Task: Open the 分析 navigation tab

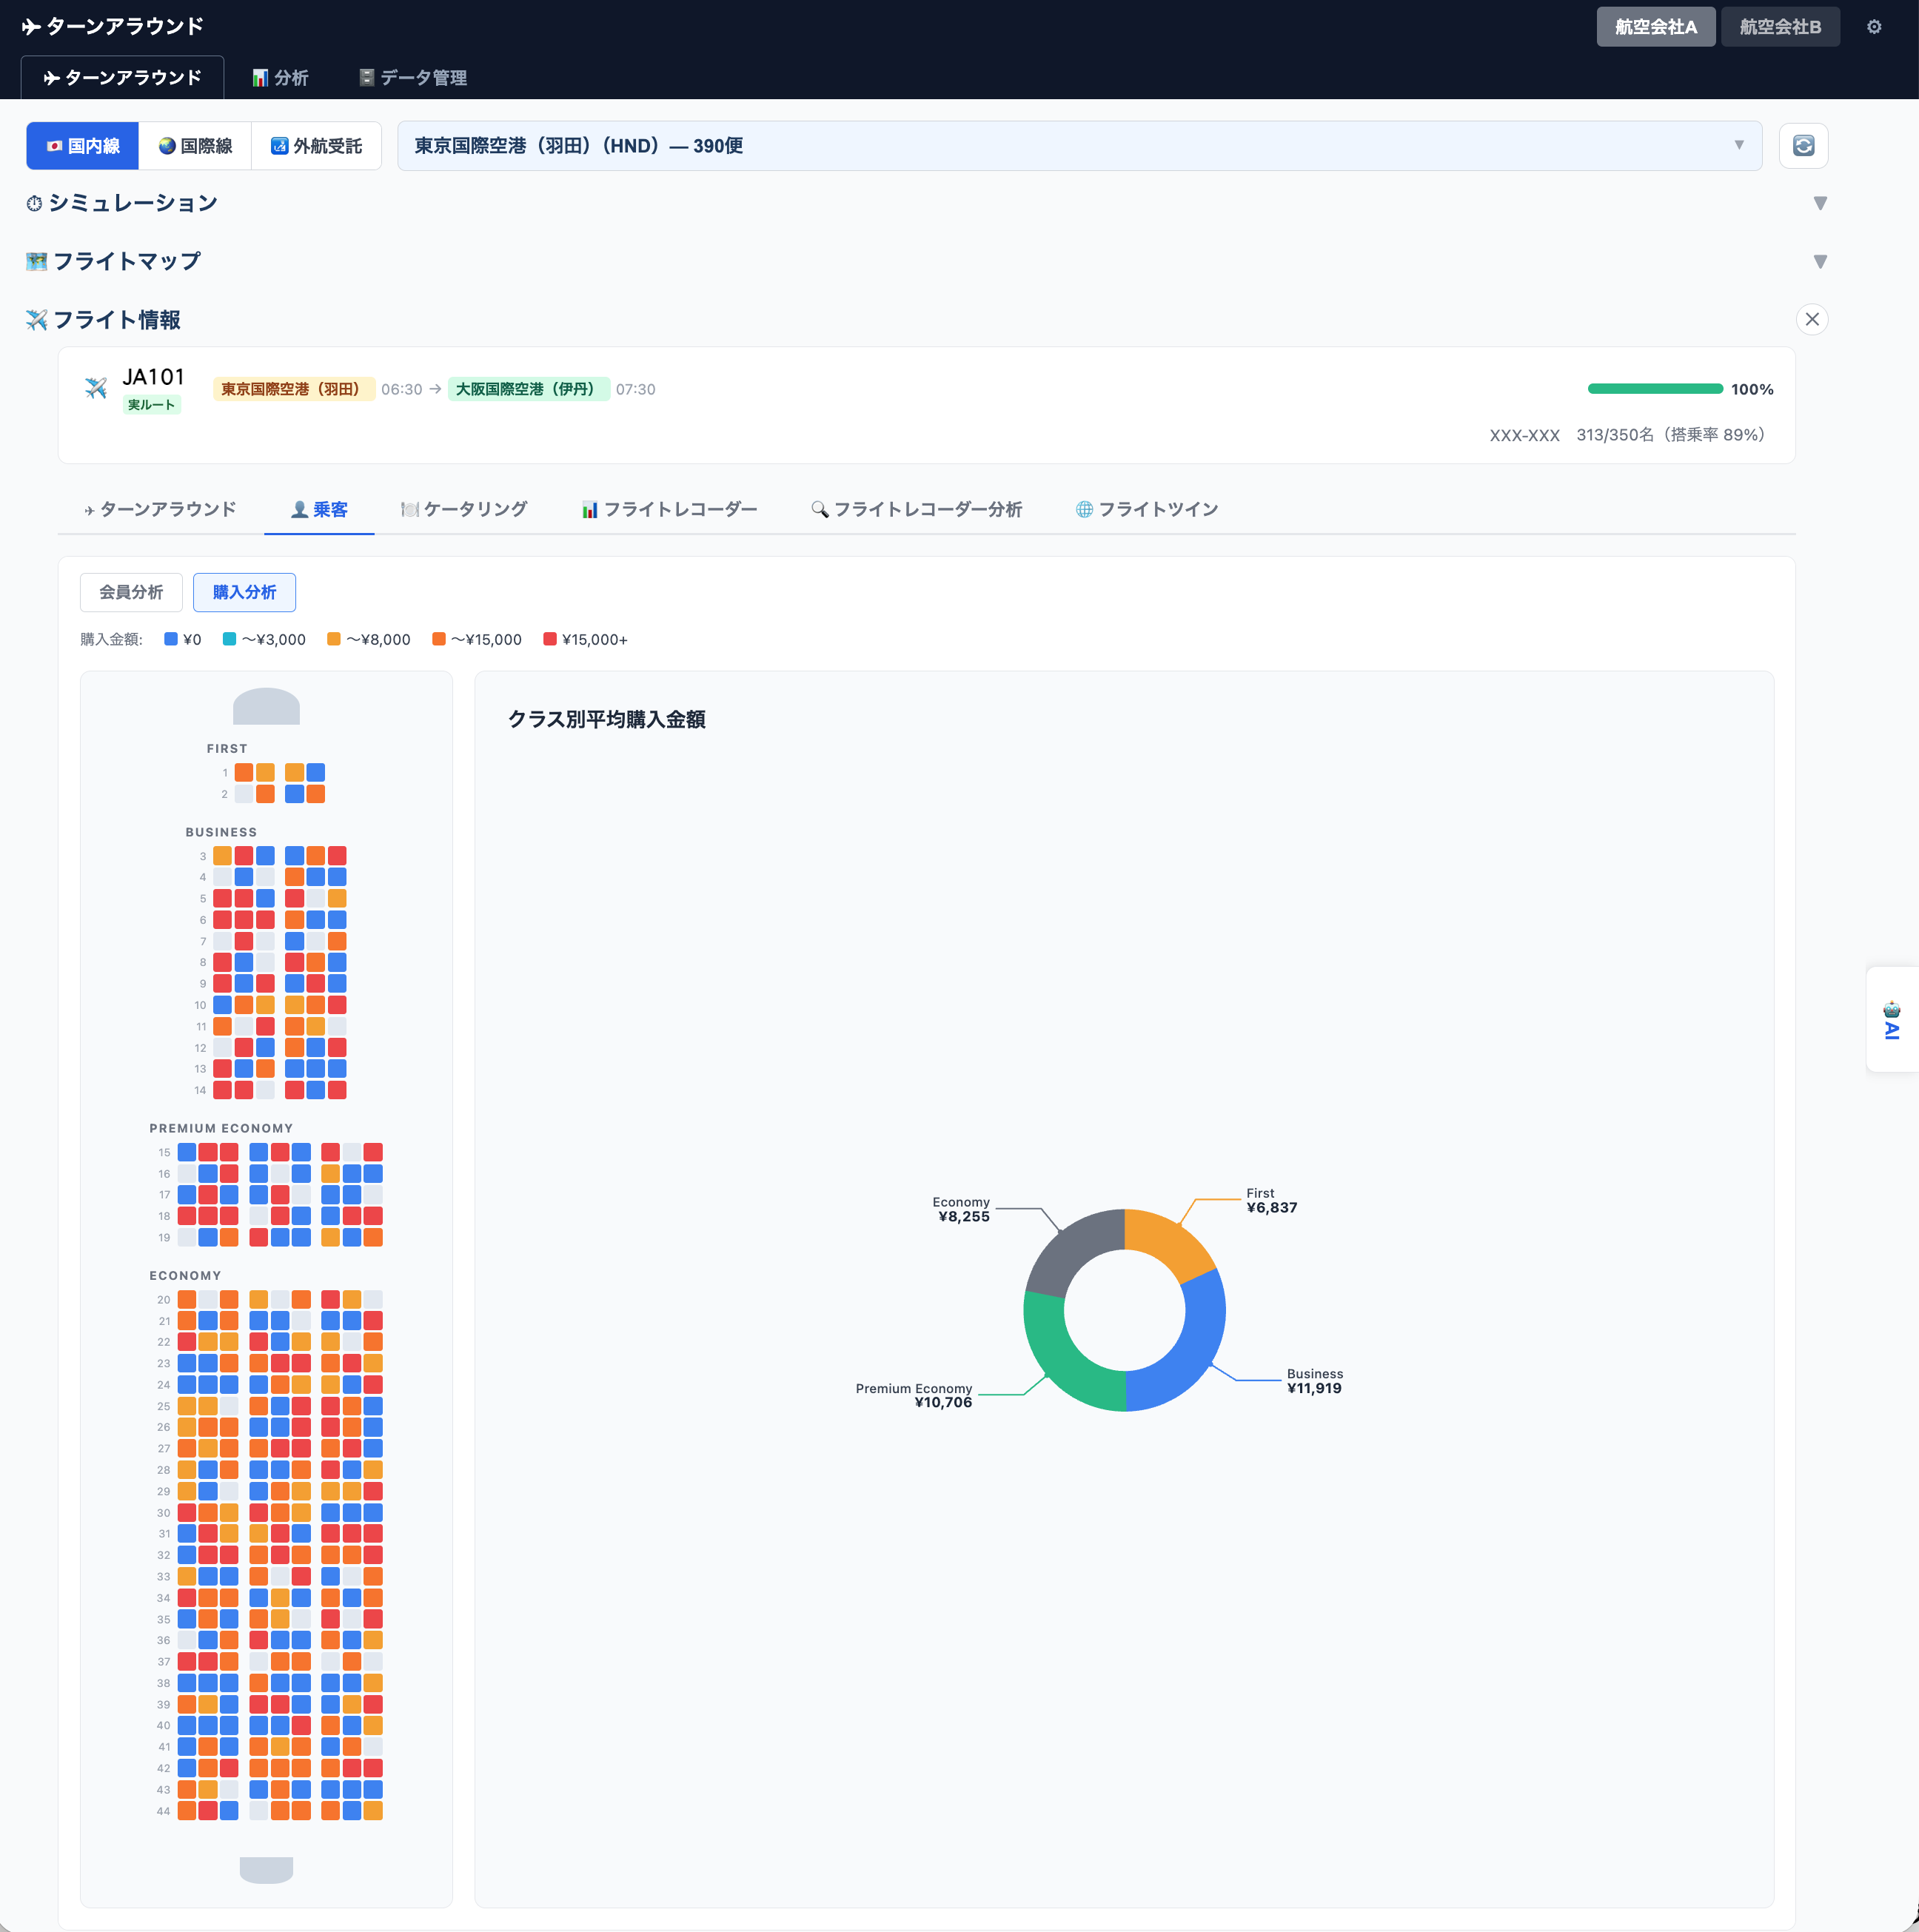Action: (x=280, y=78)
